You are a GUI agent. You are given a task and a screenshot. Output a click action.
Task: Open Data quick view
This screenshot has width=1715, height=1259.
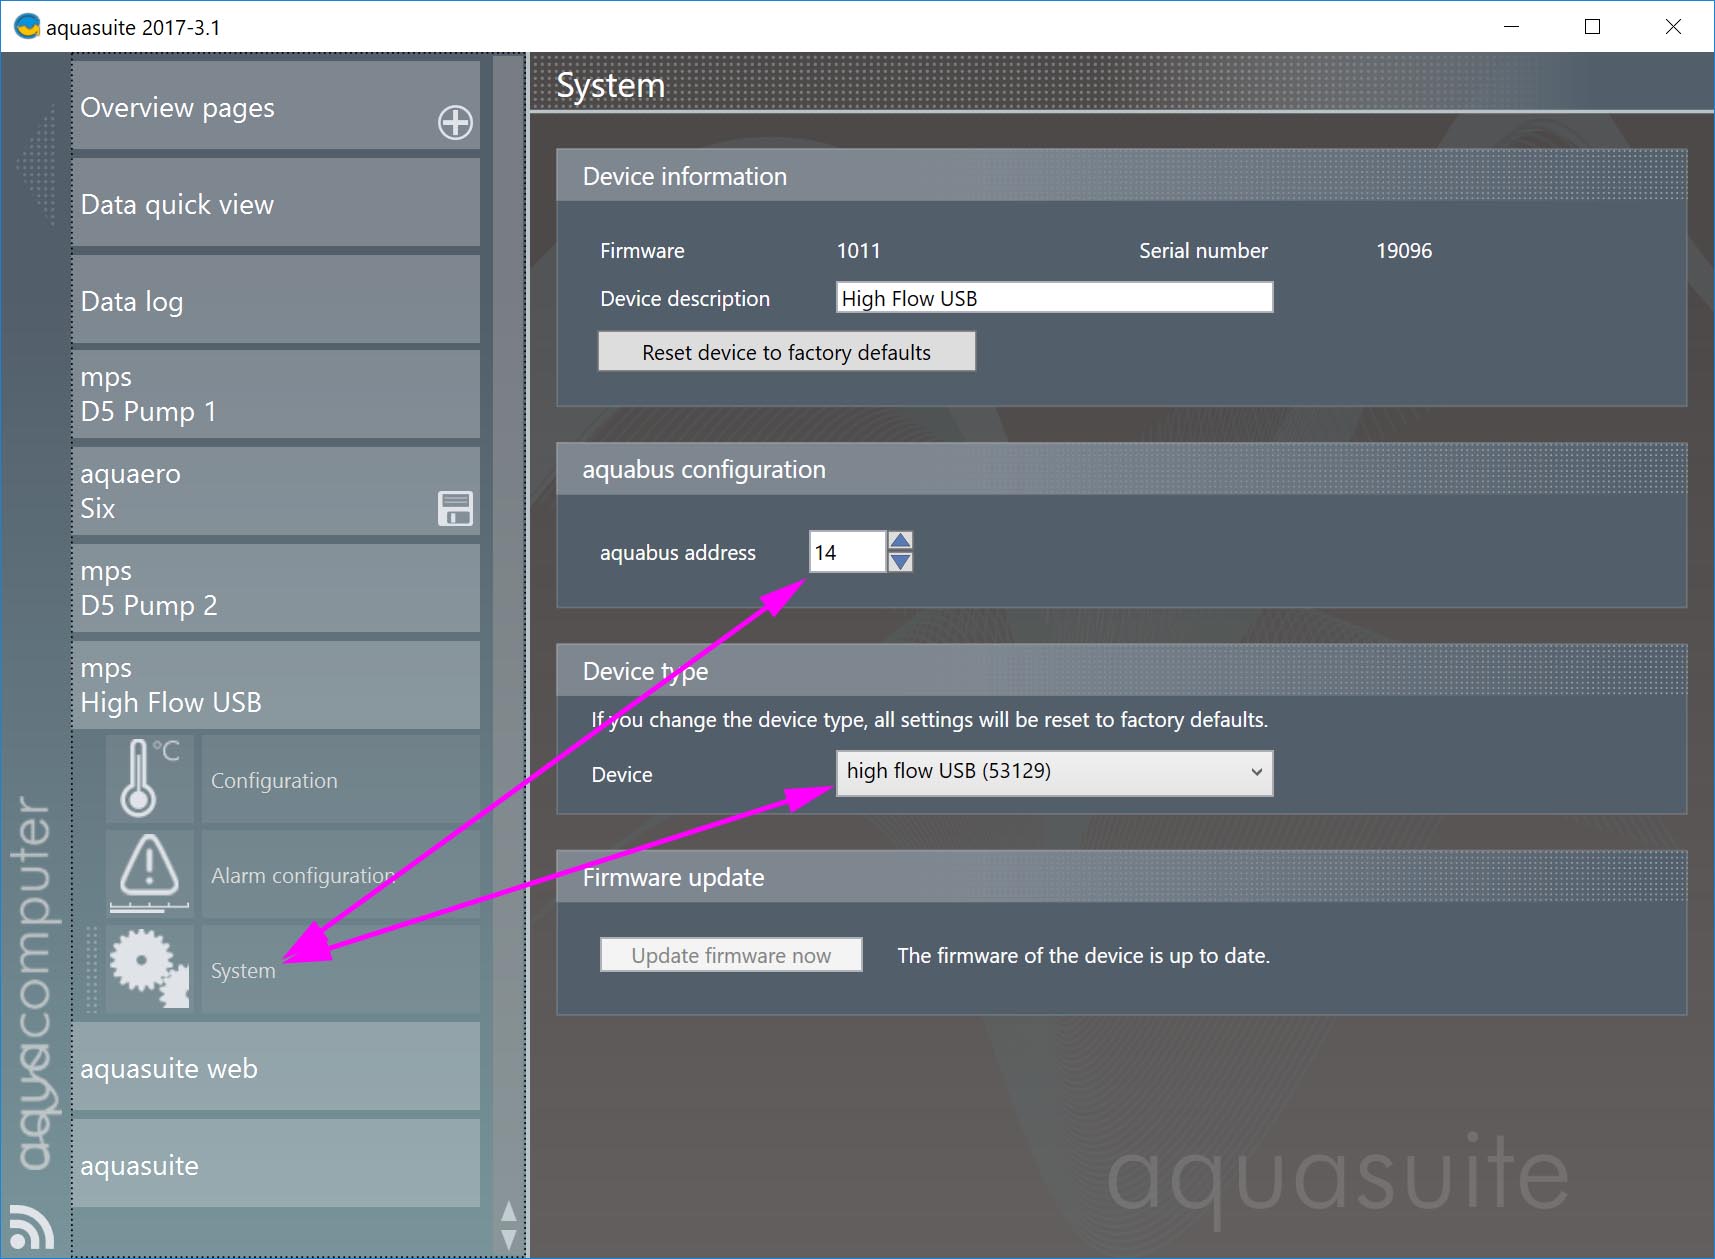pos(276,203)
